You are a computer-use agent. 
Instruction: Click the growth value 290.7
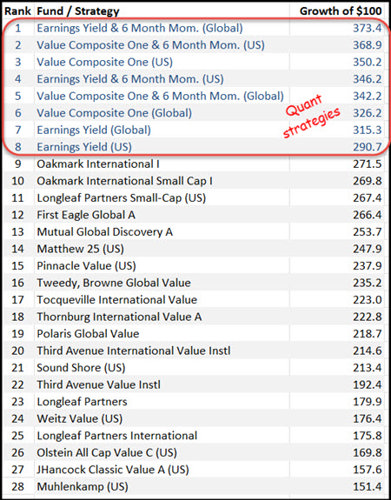[x=367, y=147]
